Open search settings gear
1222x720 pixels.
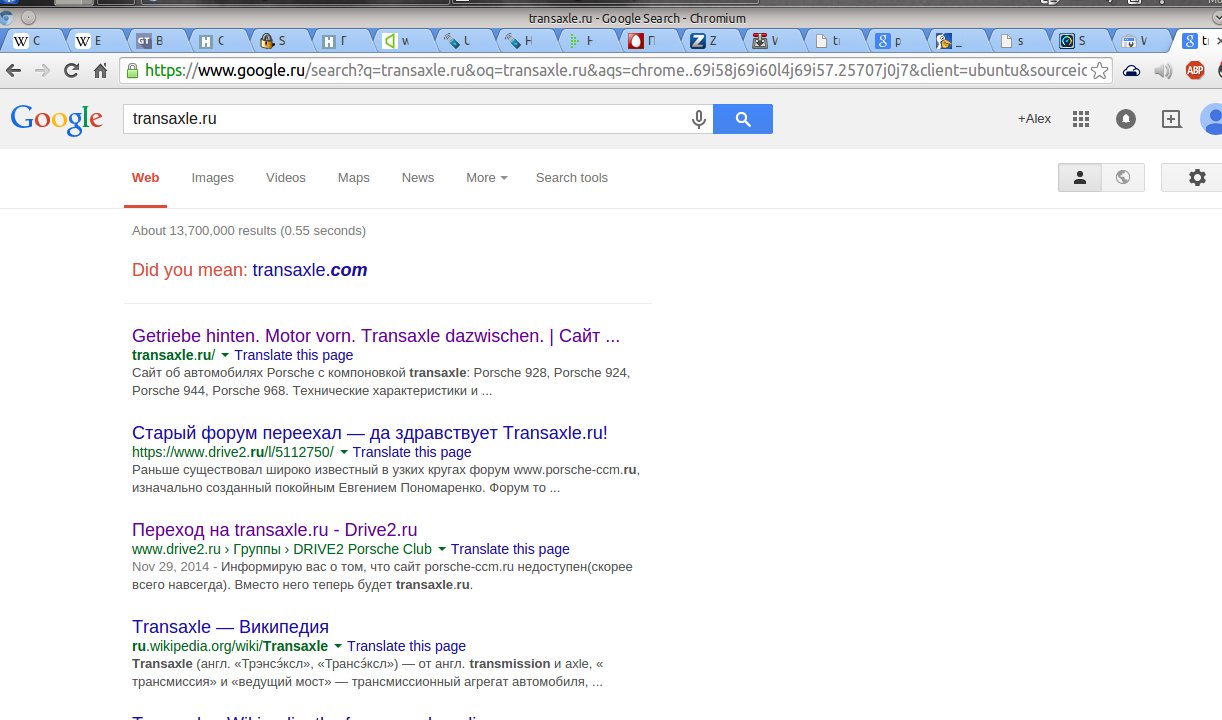pyautogui.click(x=1197, y=177)
